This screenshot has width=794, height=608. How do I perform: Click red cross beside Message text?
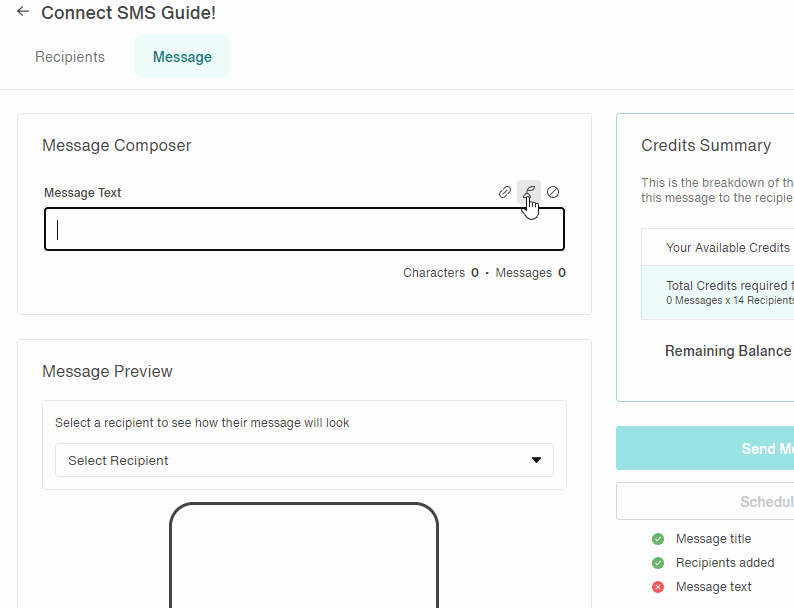point(658,587)
